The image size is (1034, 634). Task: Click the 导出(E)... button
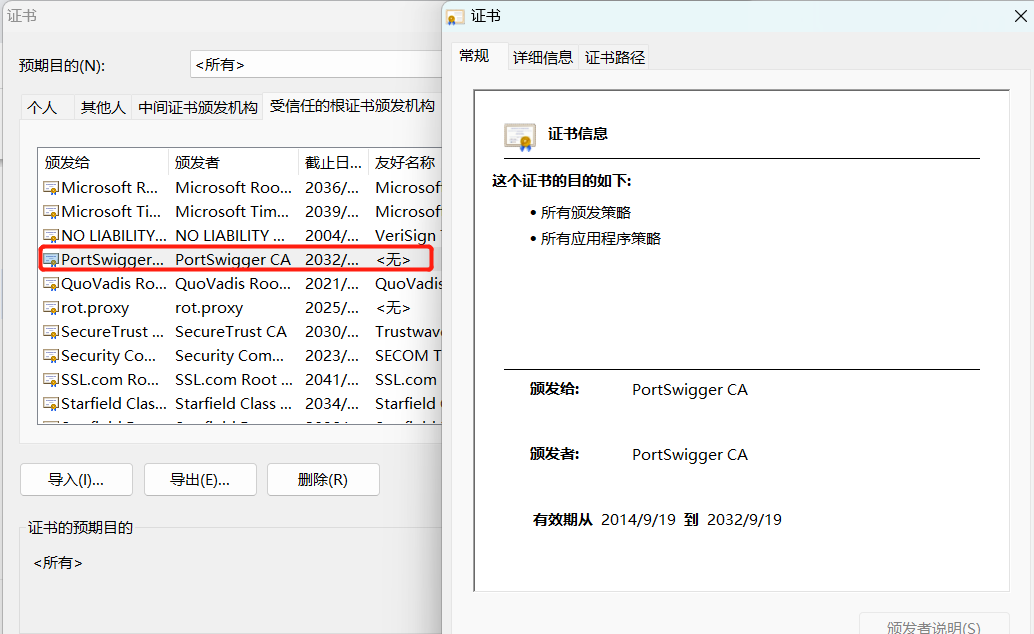point(200,480)
